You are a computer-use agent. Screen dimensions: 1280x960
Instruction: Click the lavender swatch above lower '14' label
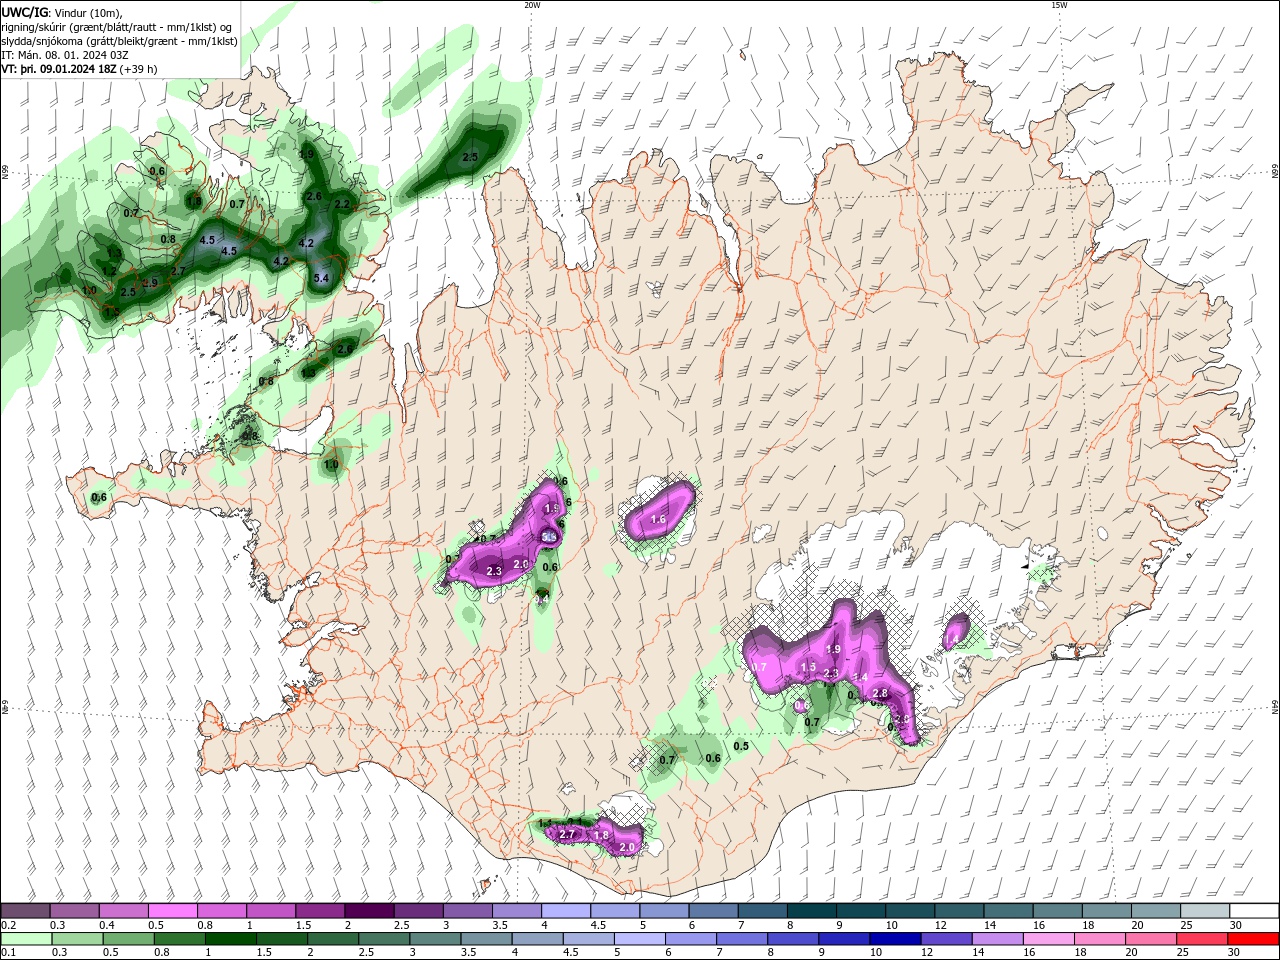click(x=997, y=939)
